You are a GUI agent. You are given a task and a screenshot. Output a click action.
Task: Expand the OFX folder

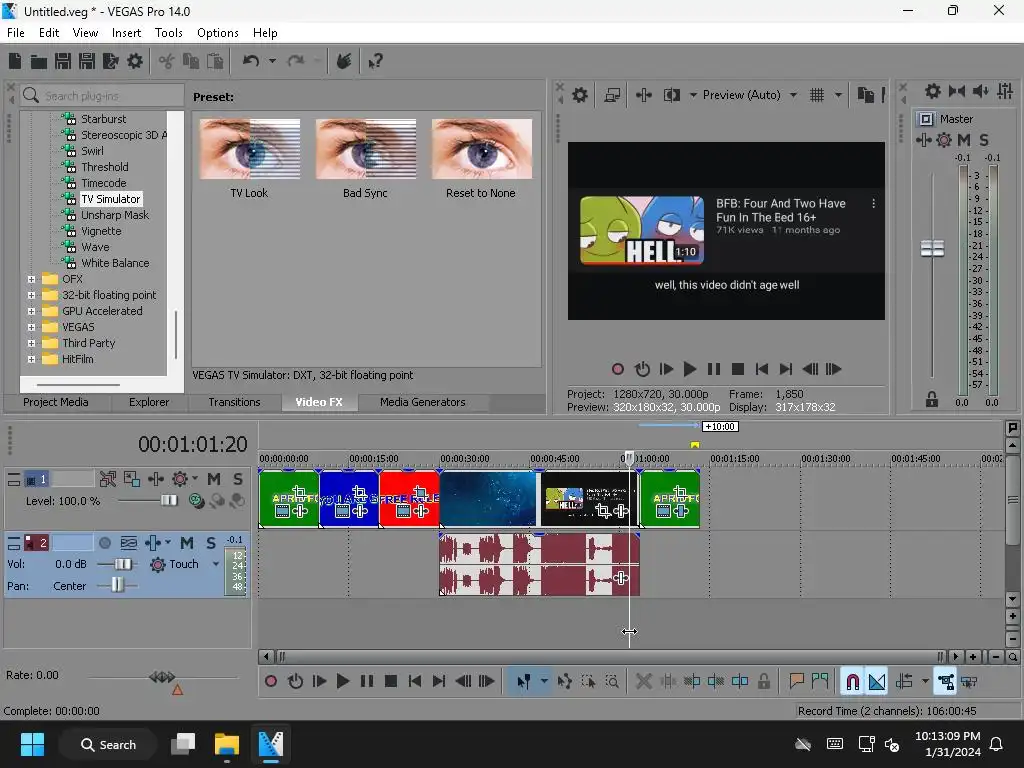click(x=31, y=279)
